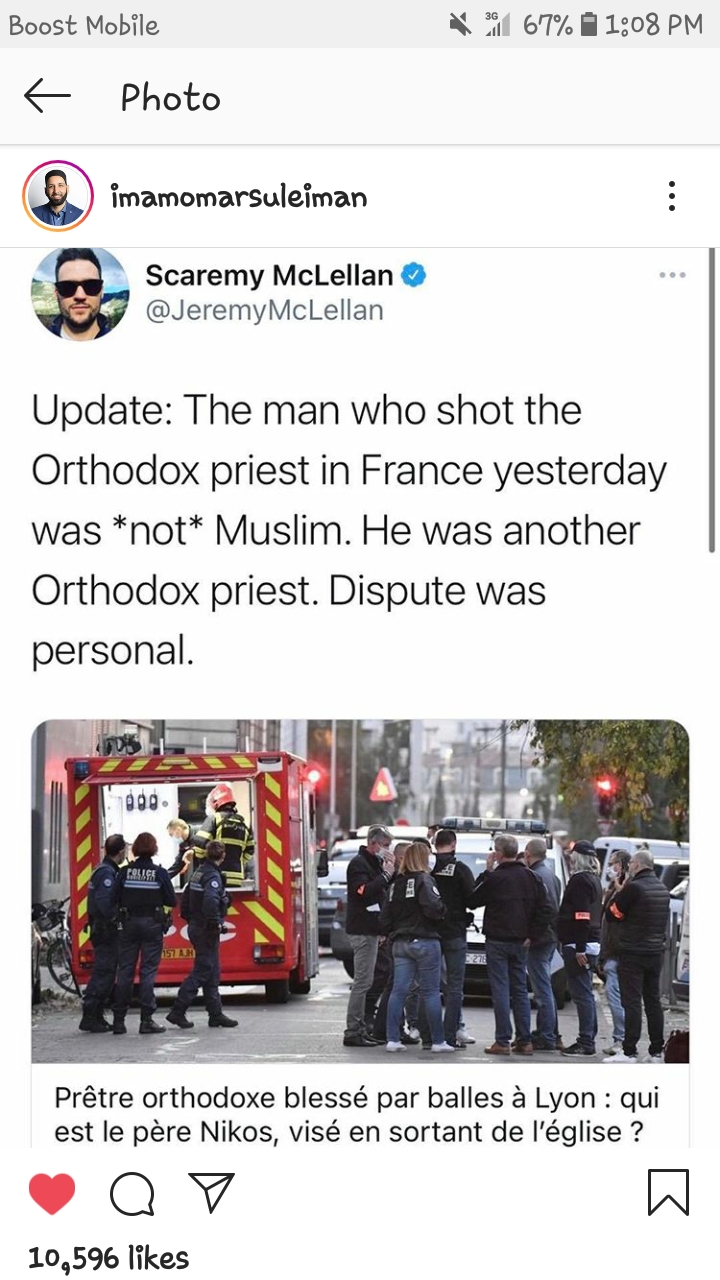
Task: Click the scrollbar on right edge
Action: [712, 400]
